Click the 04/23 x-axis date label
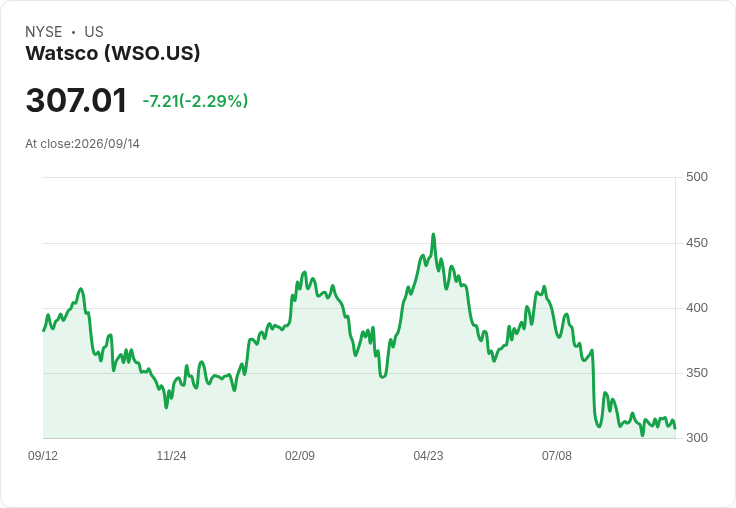The height and width of the screenshot is (508, 736). coord(428,455)
